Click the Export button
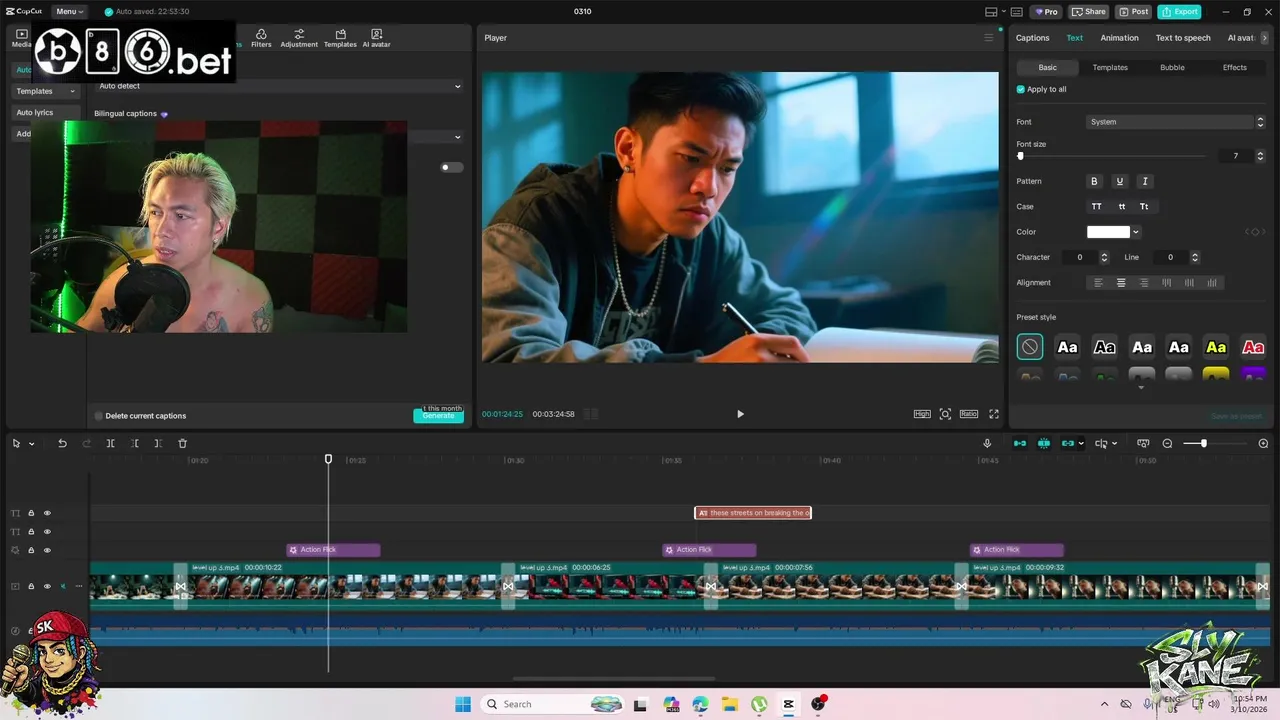Viewport: 1280px width, 720px height. 1179,12
